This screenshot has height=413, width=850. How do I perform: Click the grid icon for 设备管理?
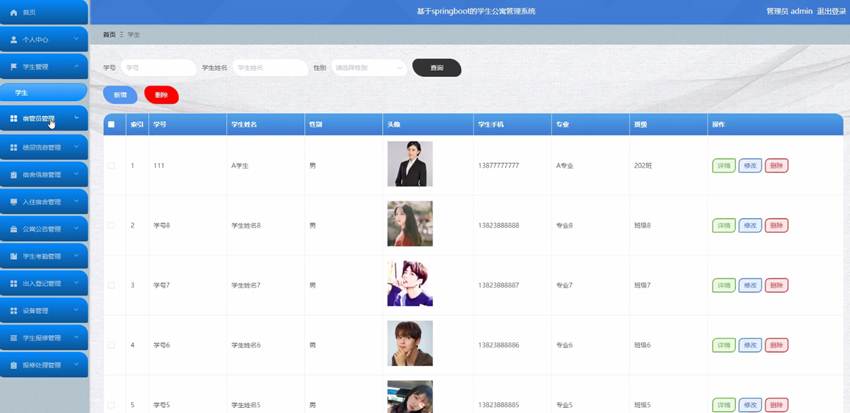tap(14, 311)
